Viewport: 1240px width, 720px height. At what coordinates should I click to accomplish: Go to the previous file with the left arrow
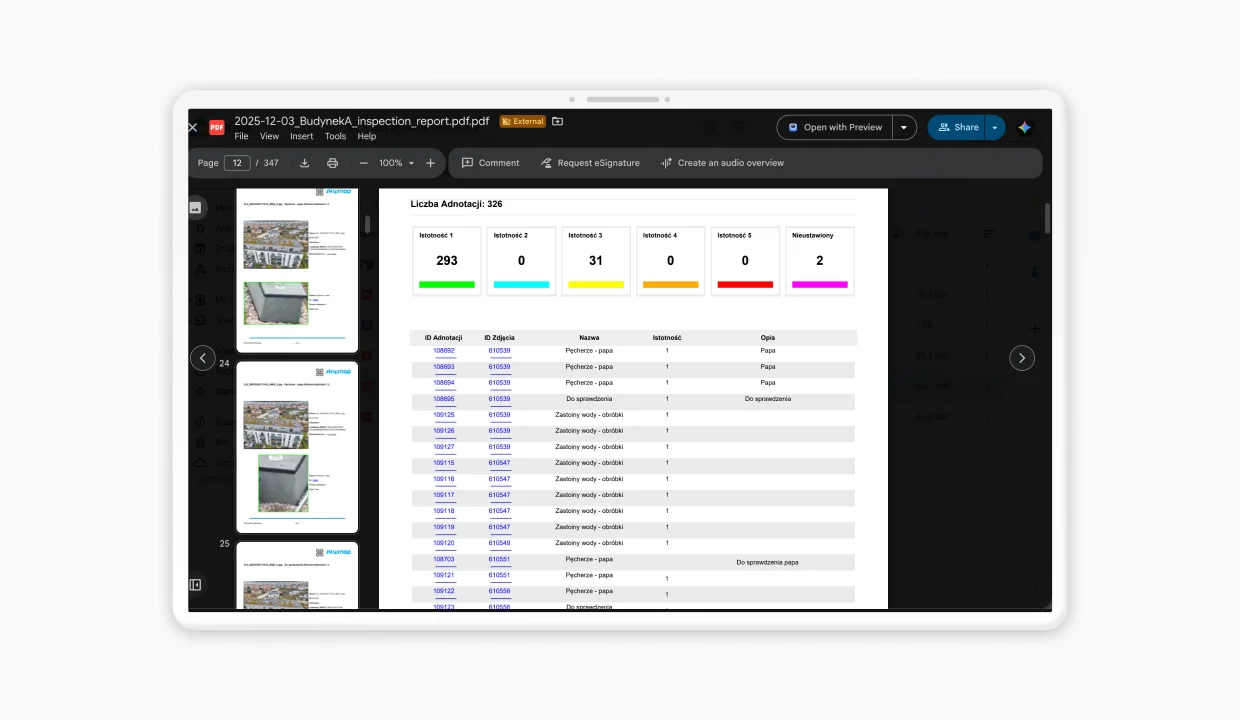point(203,358)
